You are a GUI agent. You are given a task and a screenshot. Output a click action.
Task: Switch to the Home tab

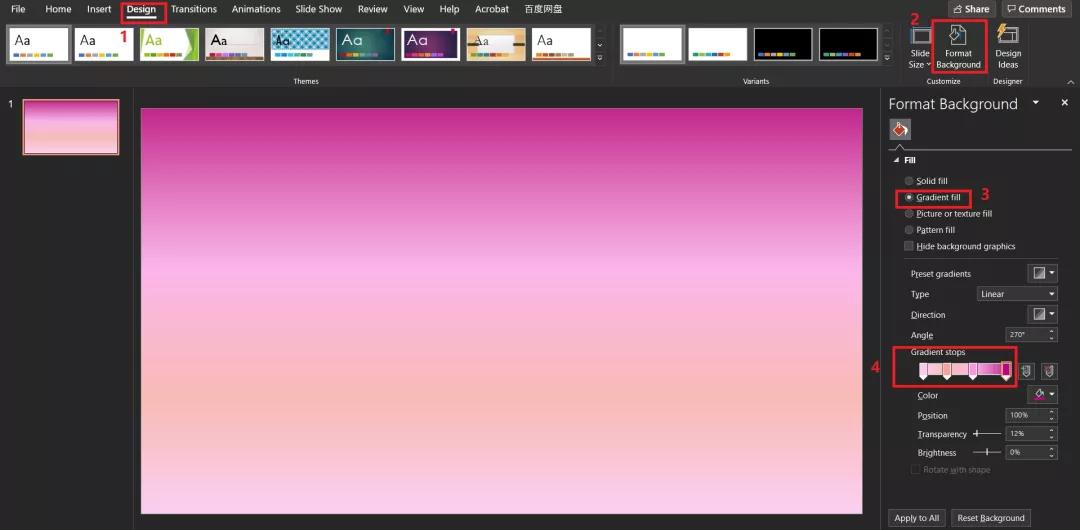tap(59, 10)
